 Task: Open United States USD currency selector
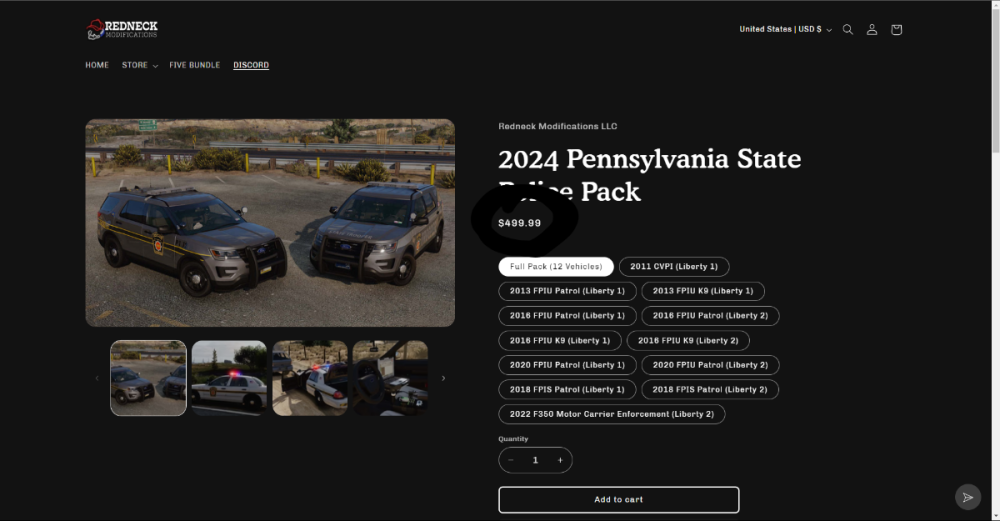[x=786, y=29]
